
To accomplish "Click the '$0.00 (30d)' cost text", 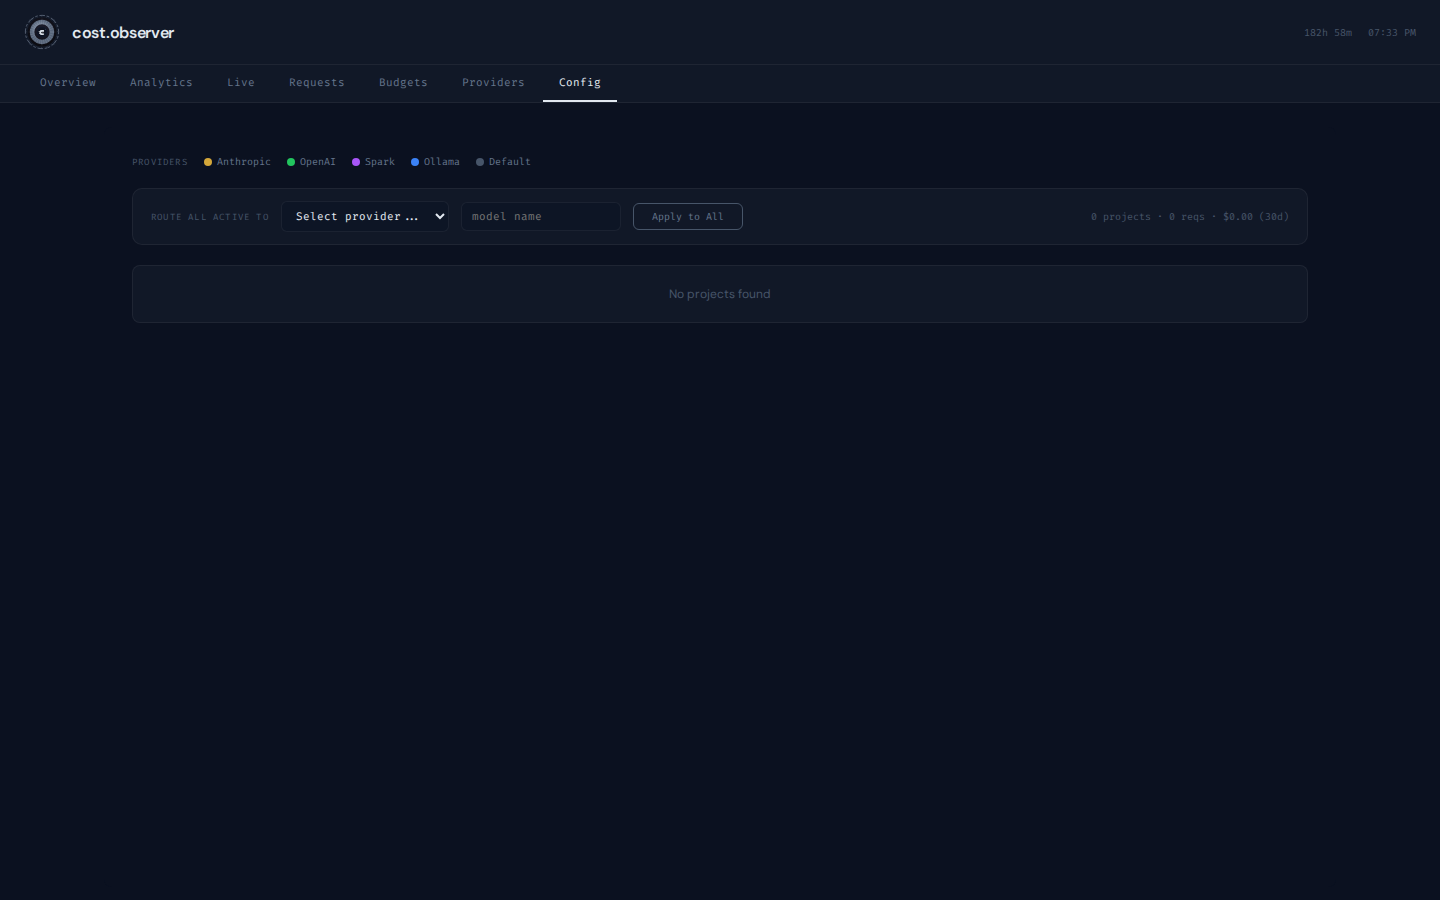I will [1256, 217].
